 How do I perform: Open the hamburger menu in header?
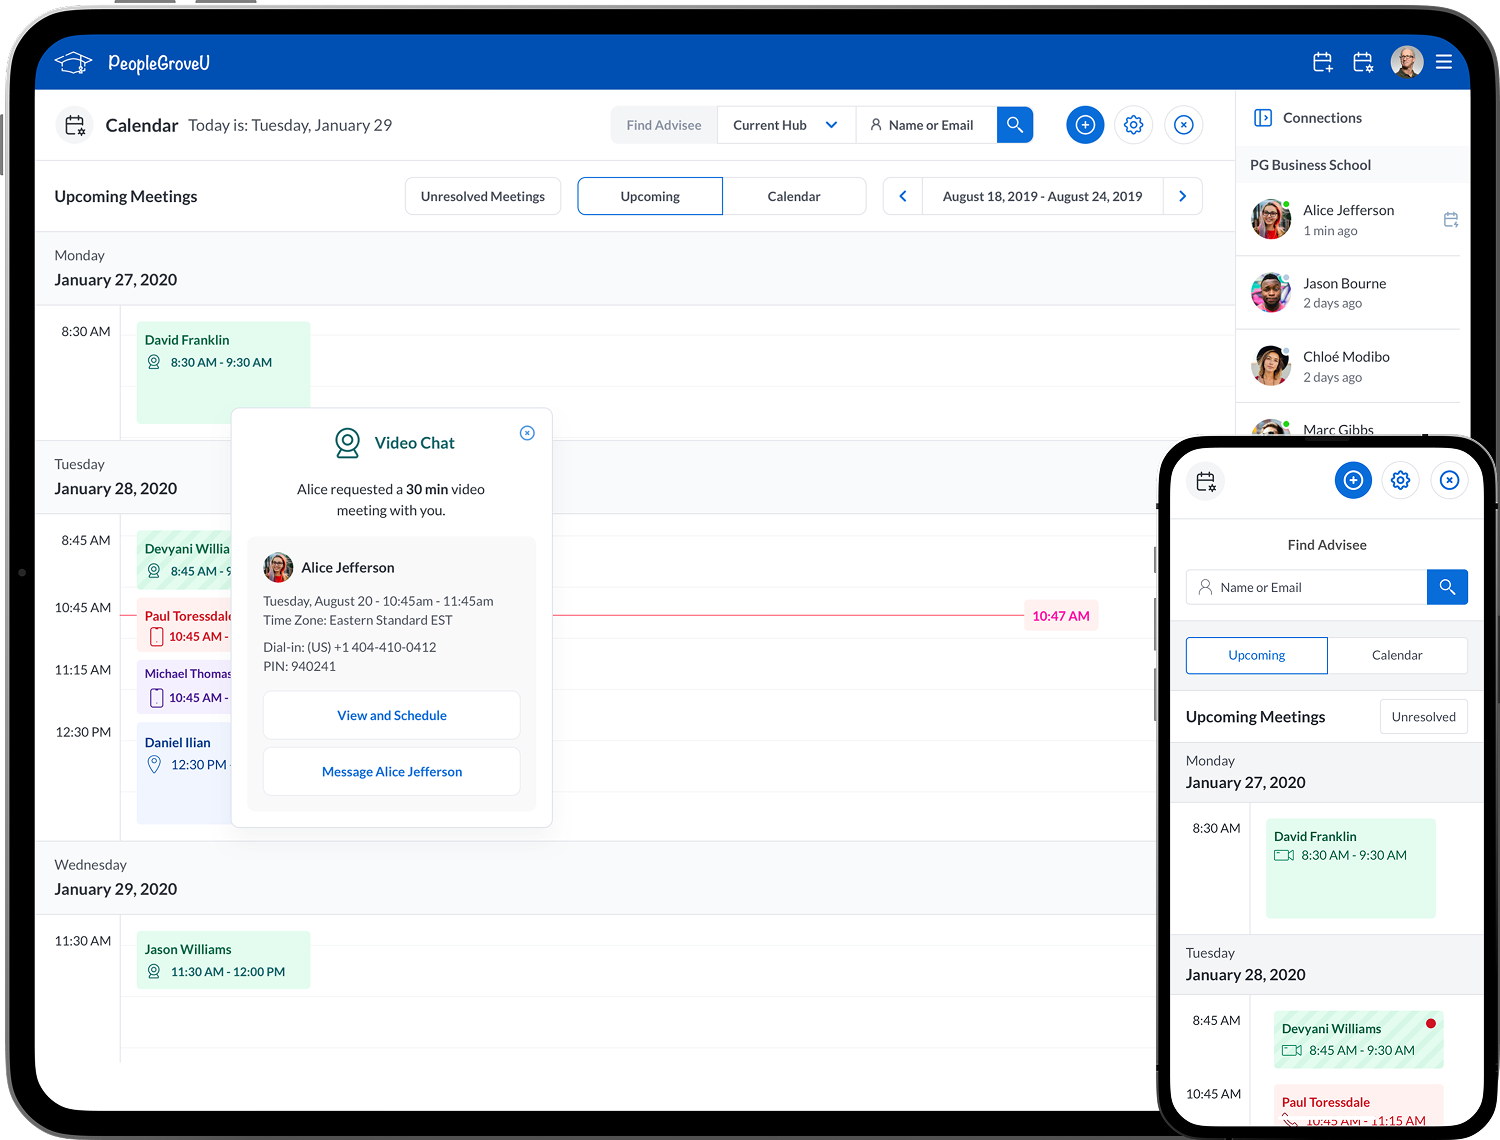click(x=1443, y=62)
